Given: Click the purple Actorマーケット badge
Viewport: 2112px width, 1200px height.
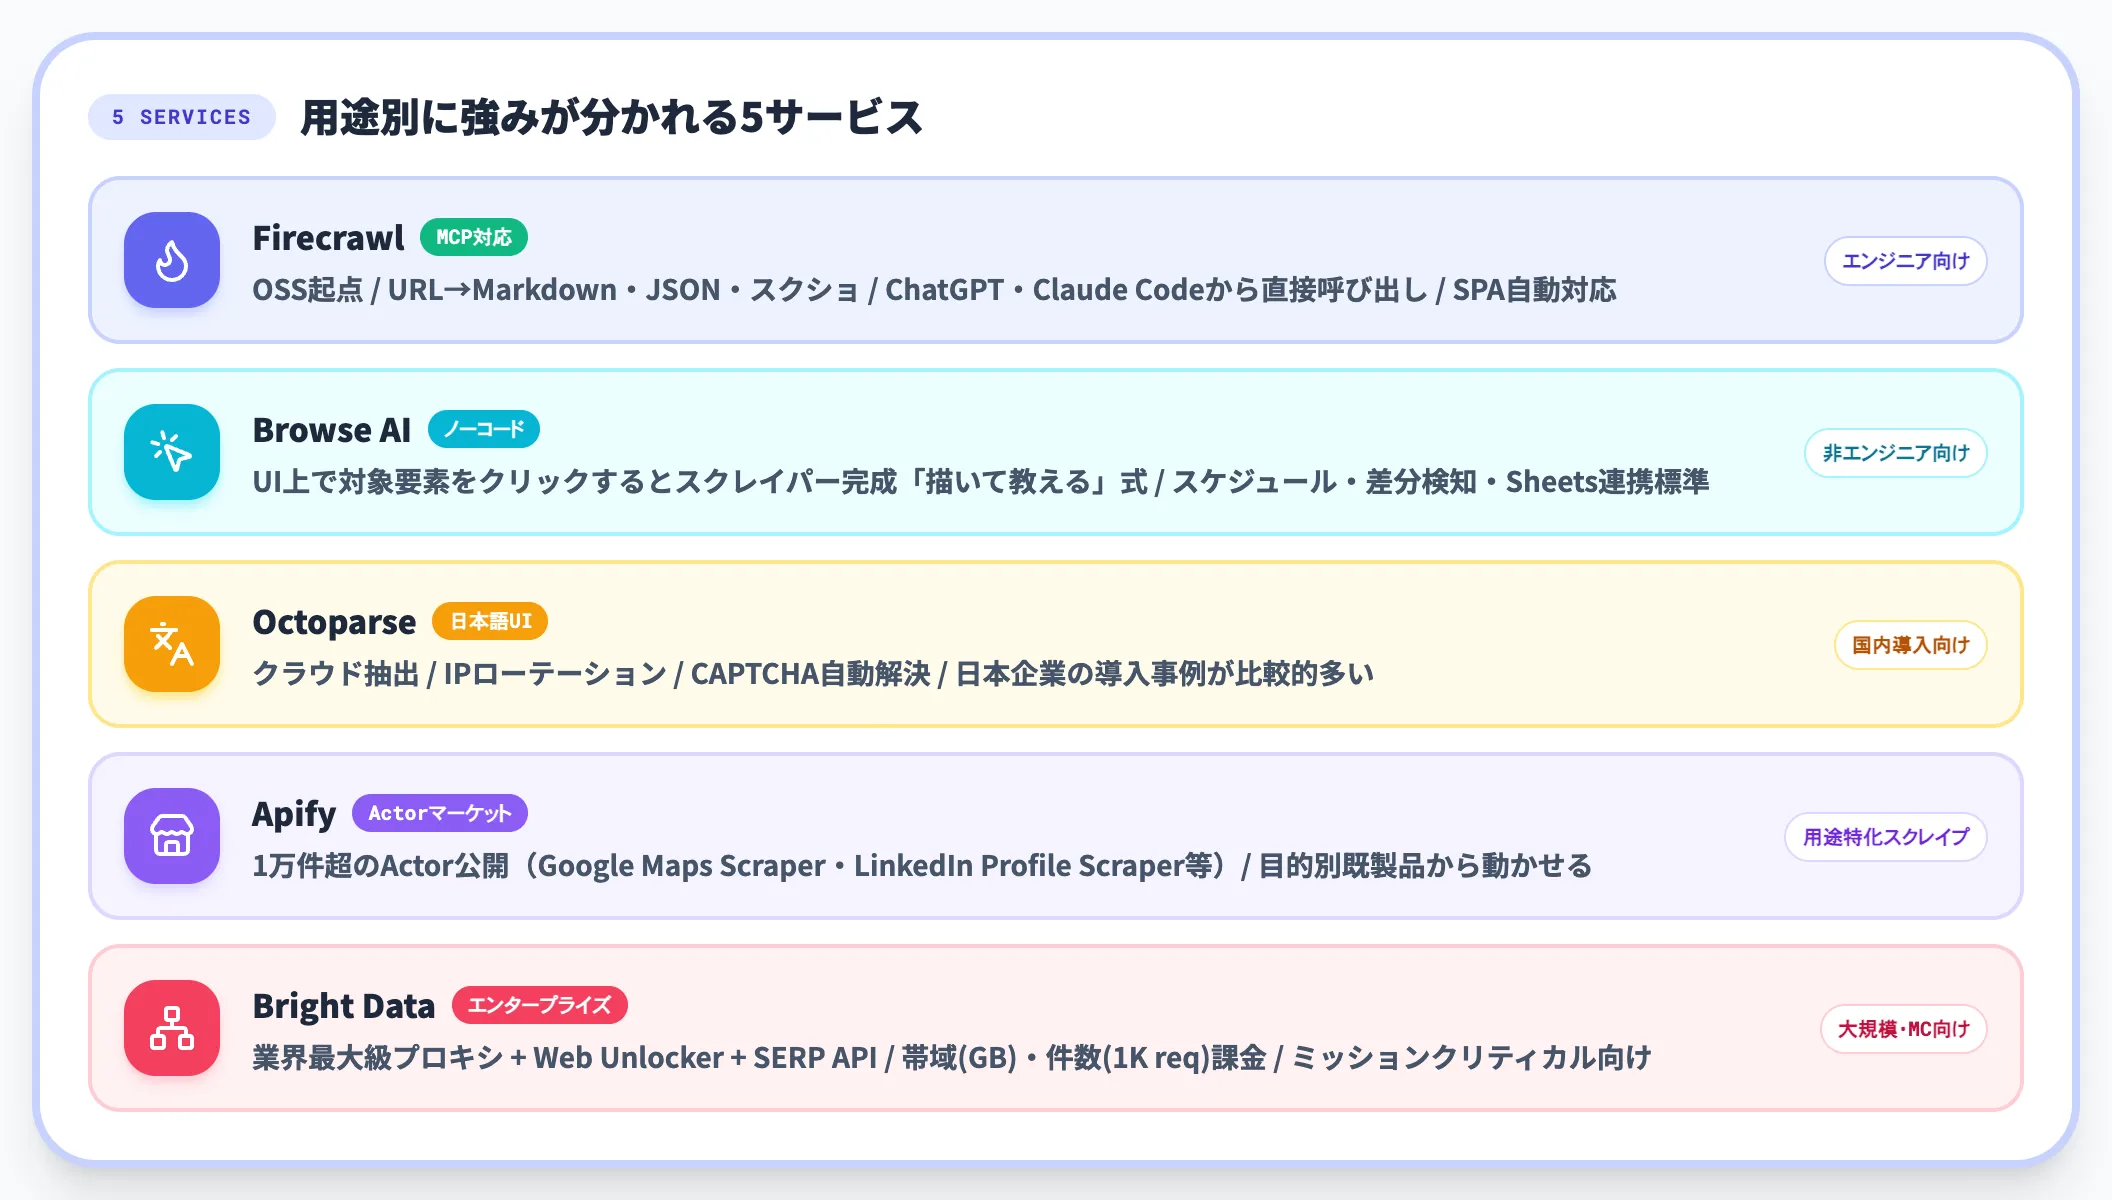Looking at the screenshot, I should click(440, 813).
